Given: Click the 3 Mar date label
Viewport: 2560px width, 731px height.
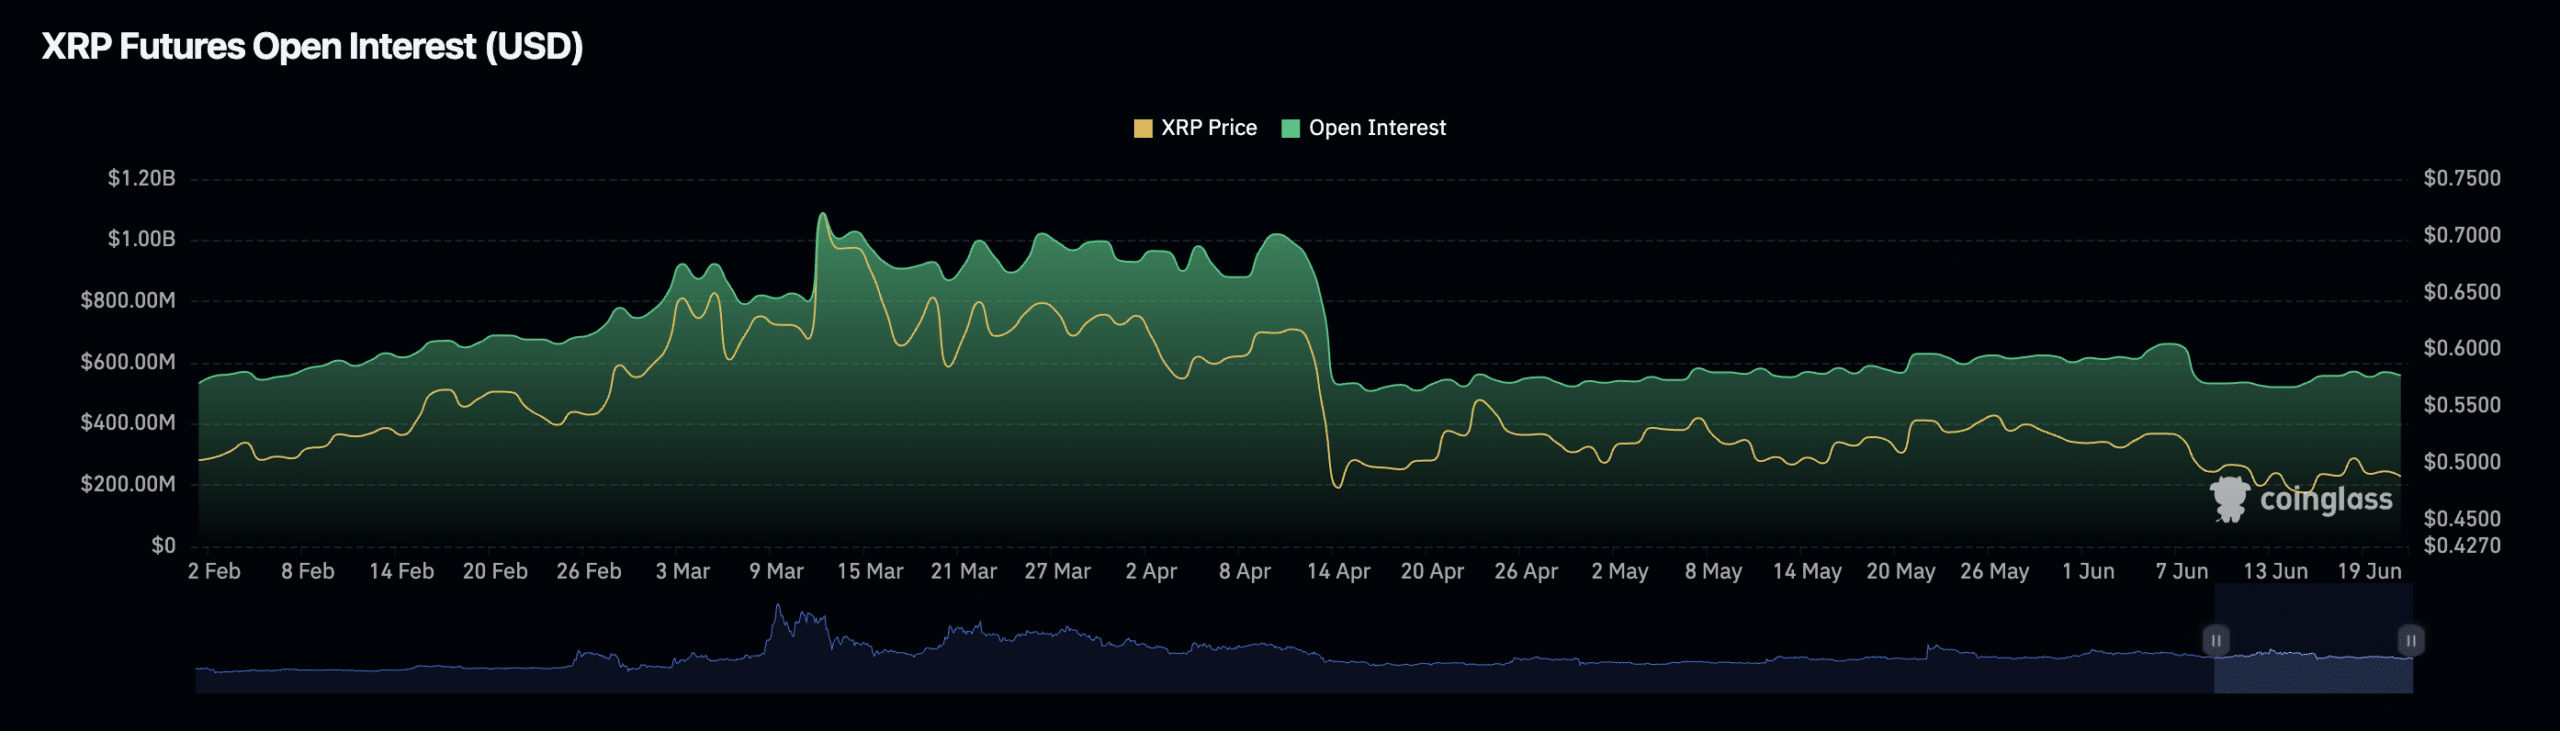Looking at the screenshot, I should (683, 571).
